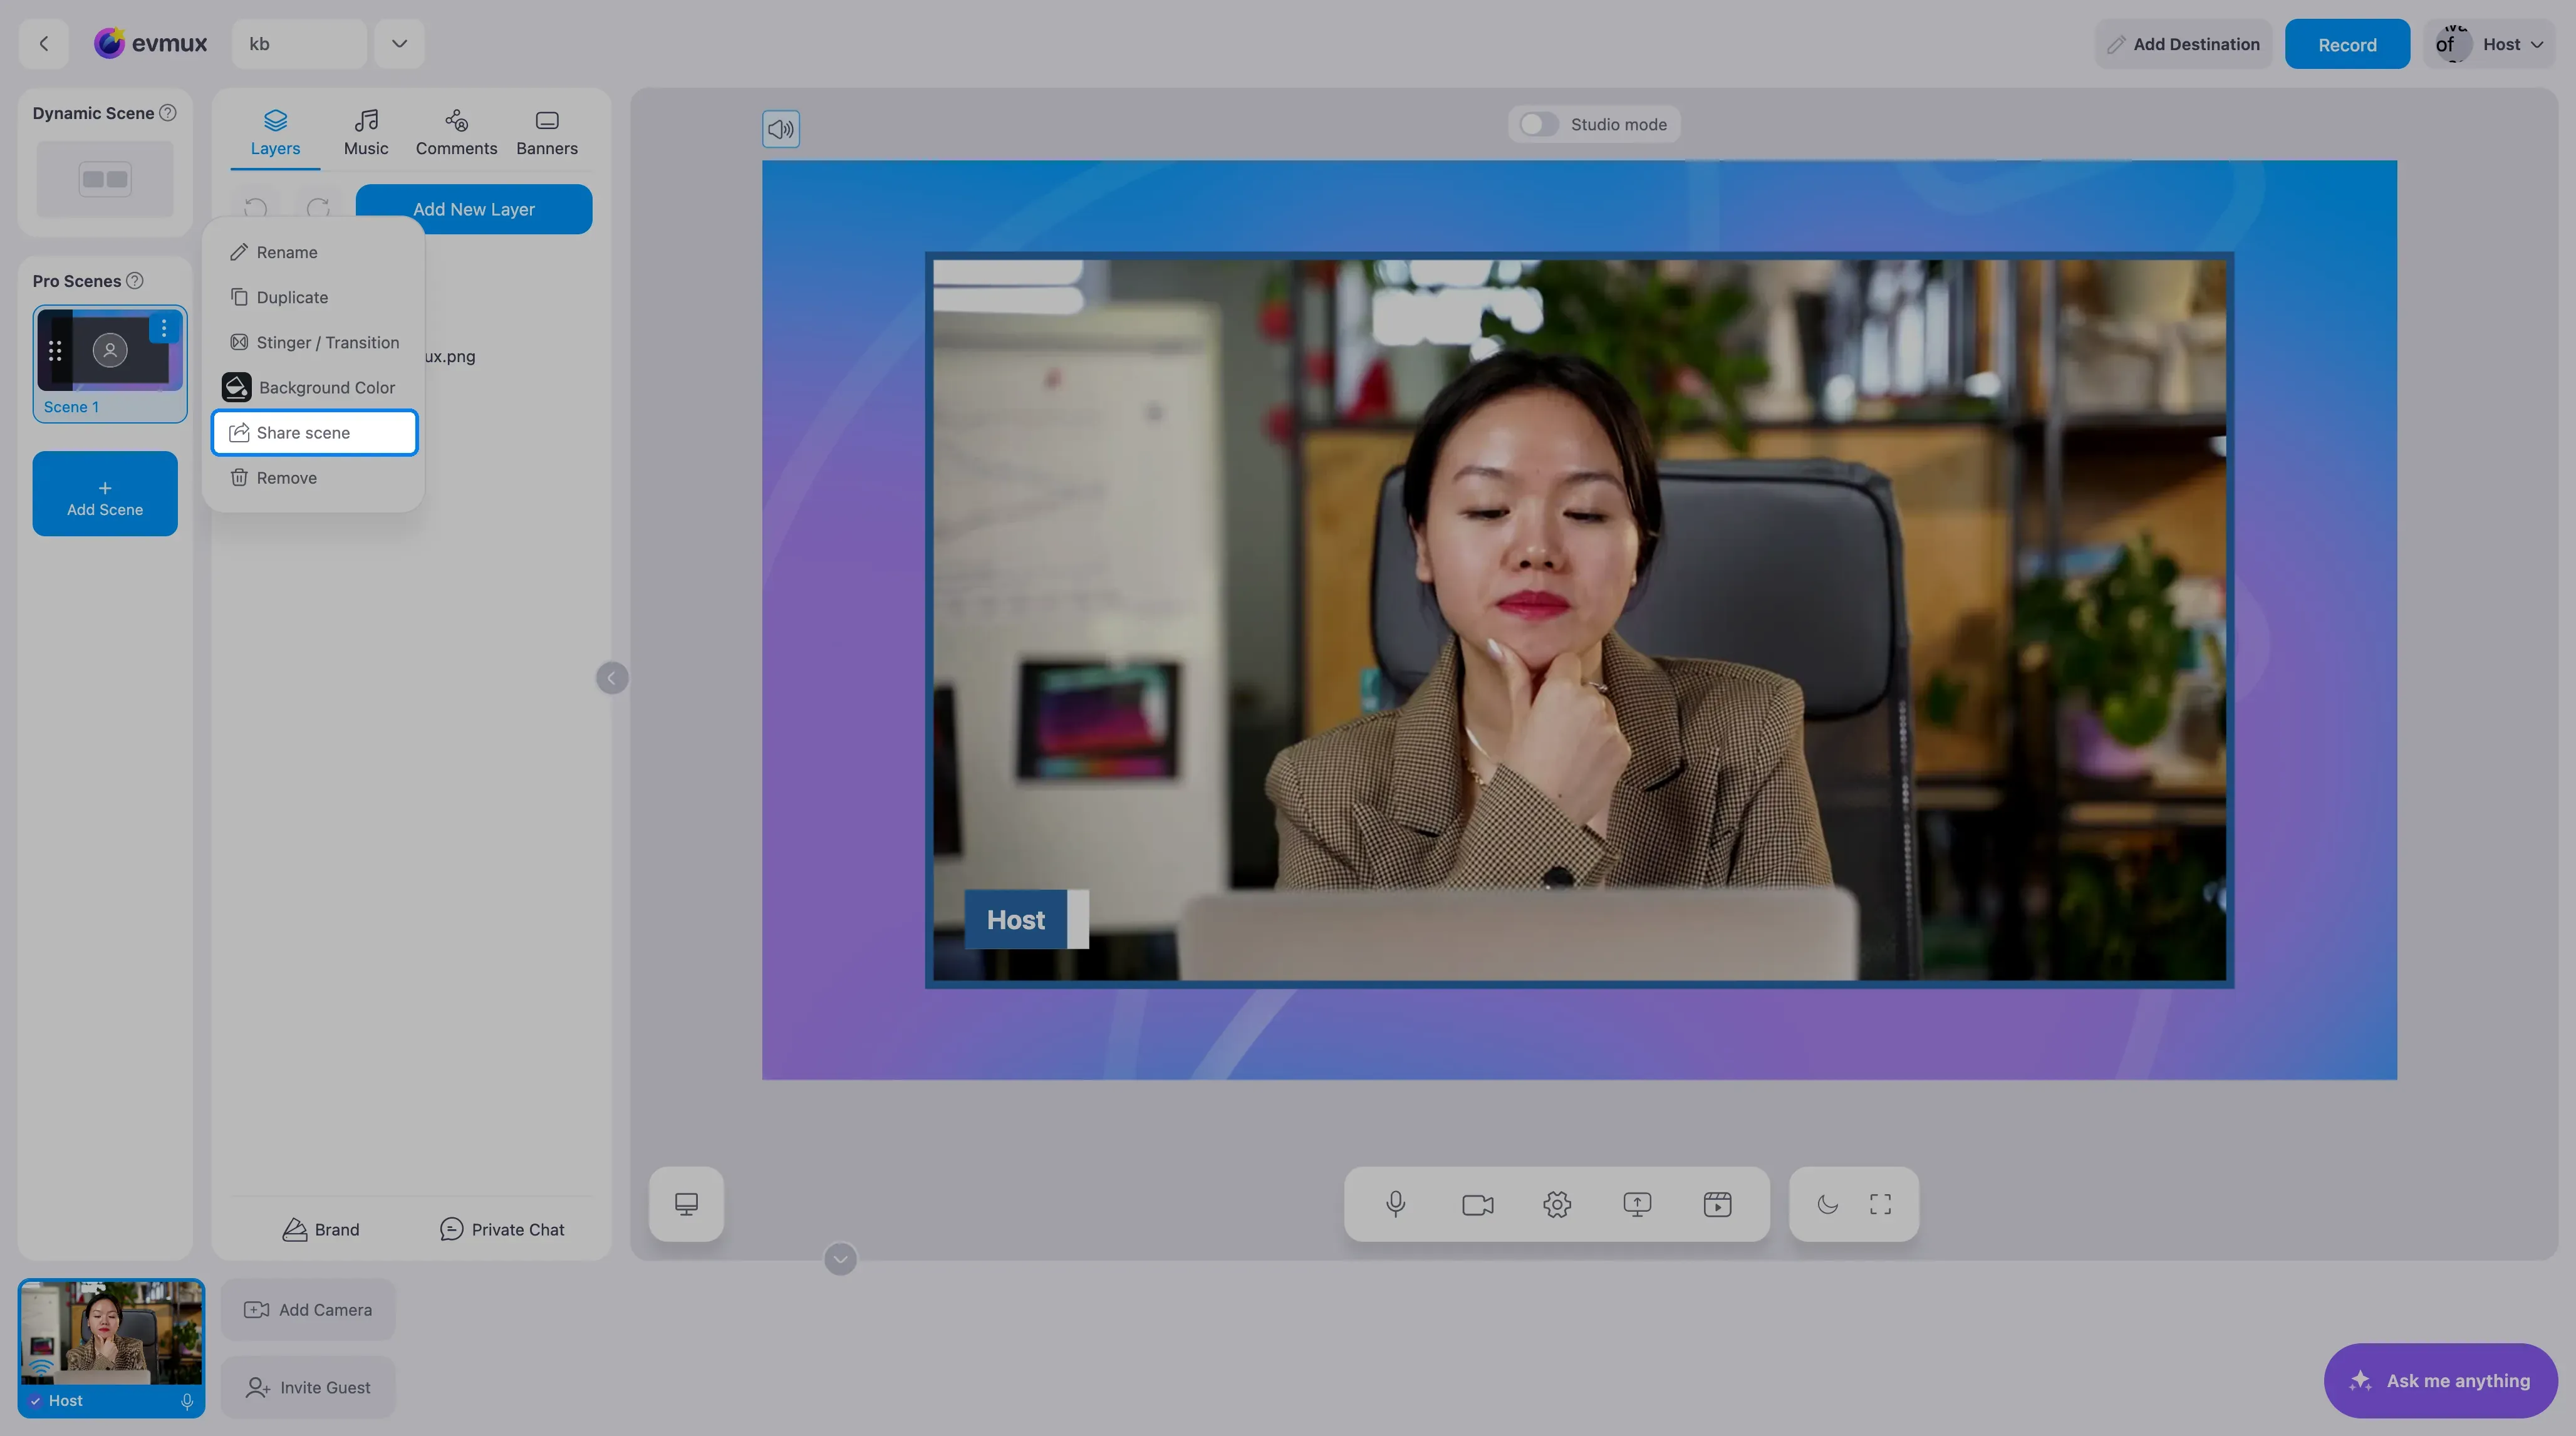The height and width of the screenshot is (1436, 2576).
Task: Click the share screen icon
Action: [1637, 1204]
